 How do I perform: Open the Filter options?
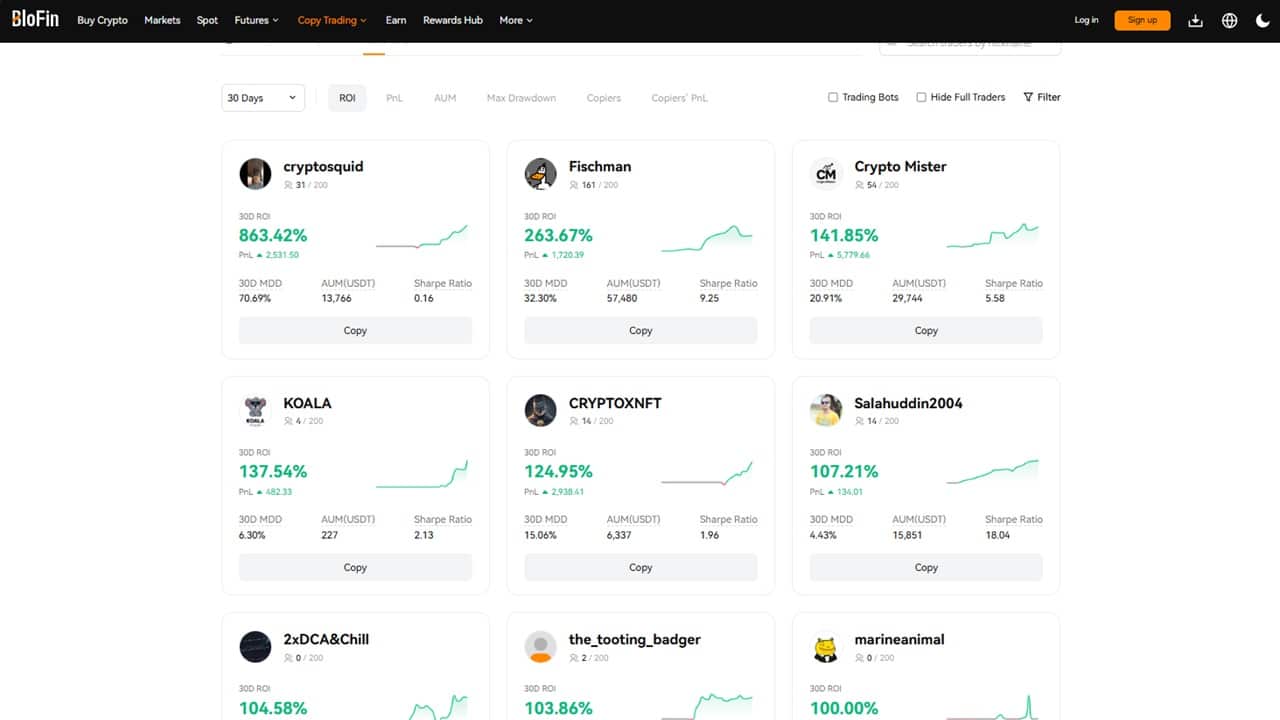[1041, 97]
